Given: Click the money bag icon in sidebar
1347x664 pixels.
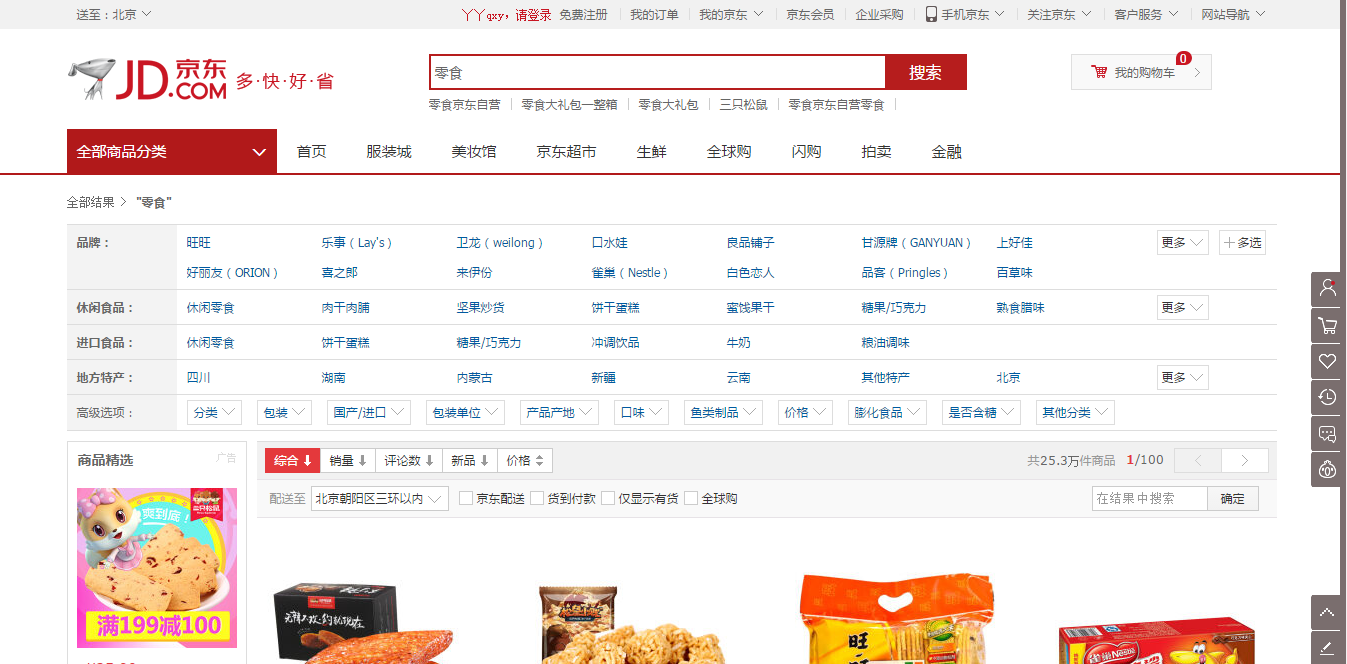Looking at the screenshot, I should (1328, 469).
